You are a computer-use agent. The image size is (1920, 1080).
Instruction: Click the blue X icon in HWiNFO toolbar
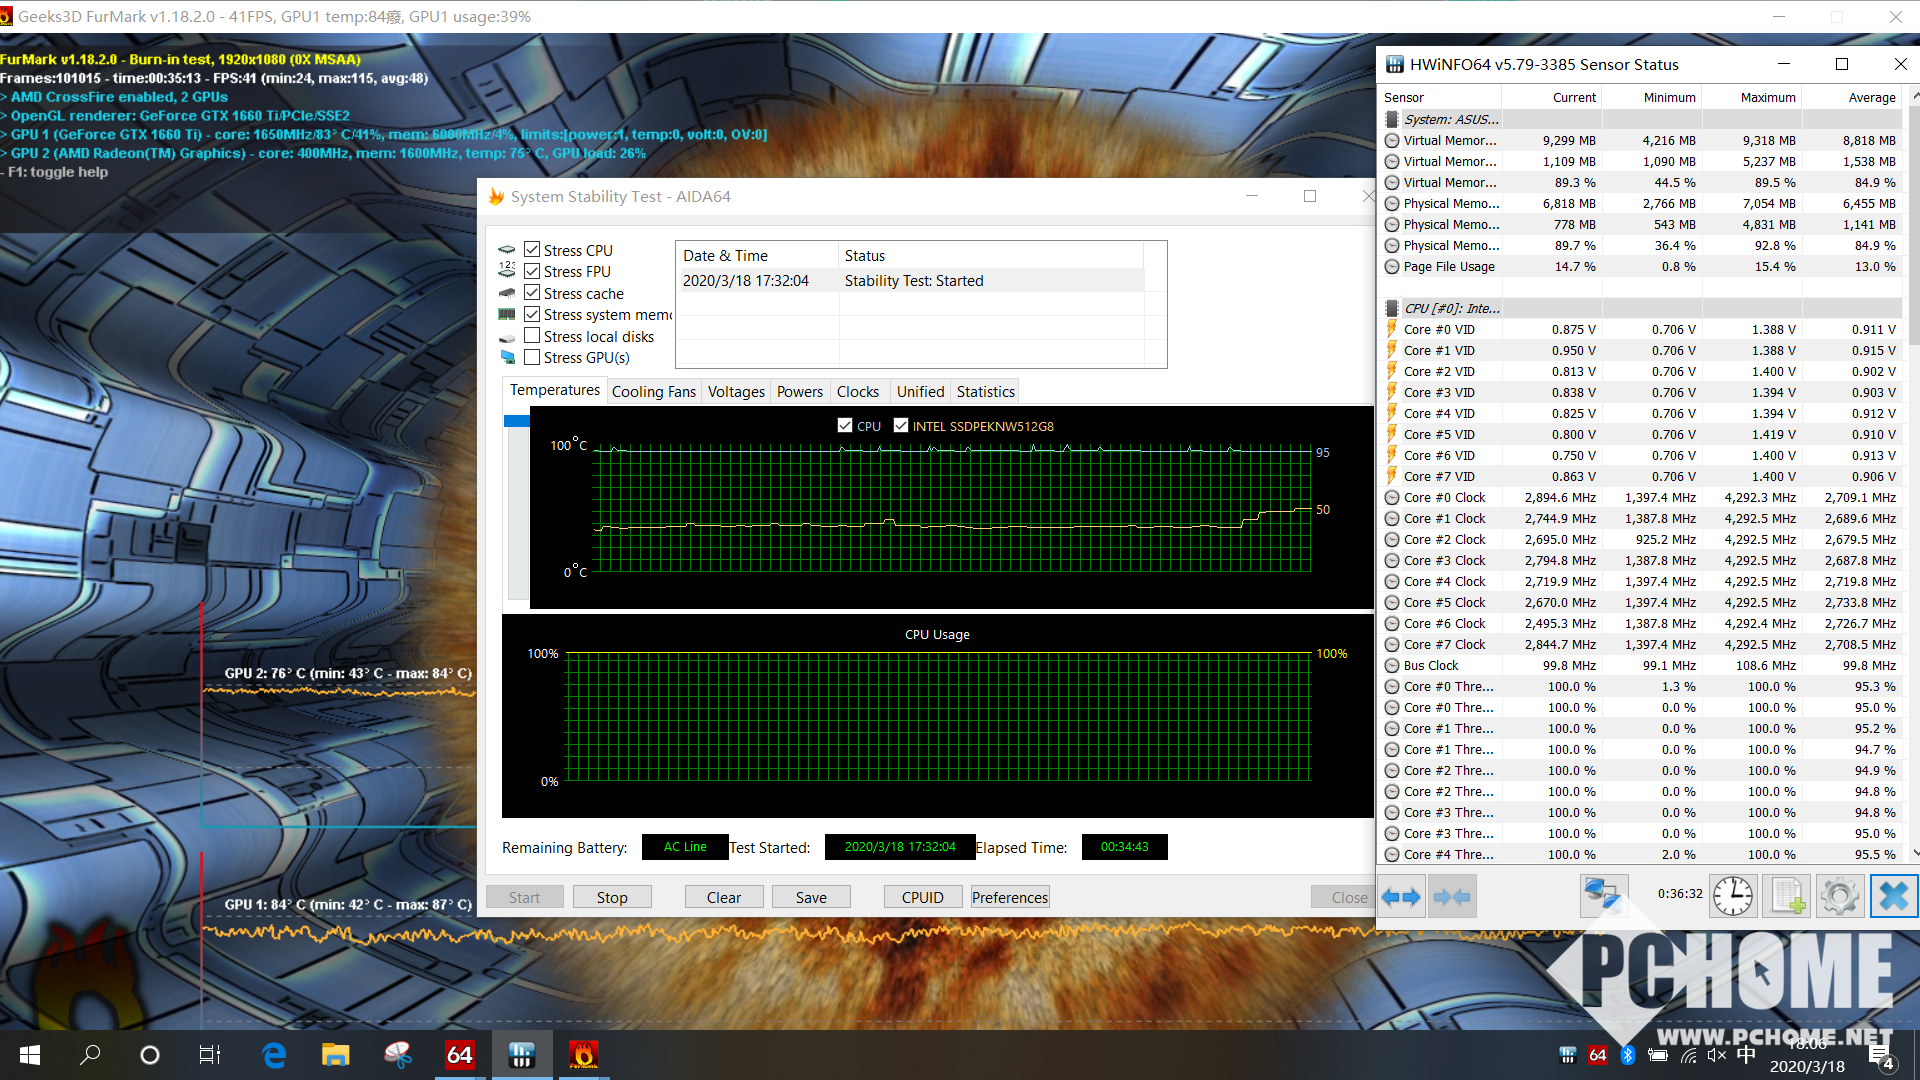pos(1893,895)
